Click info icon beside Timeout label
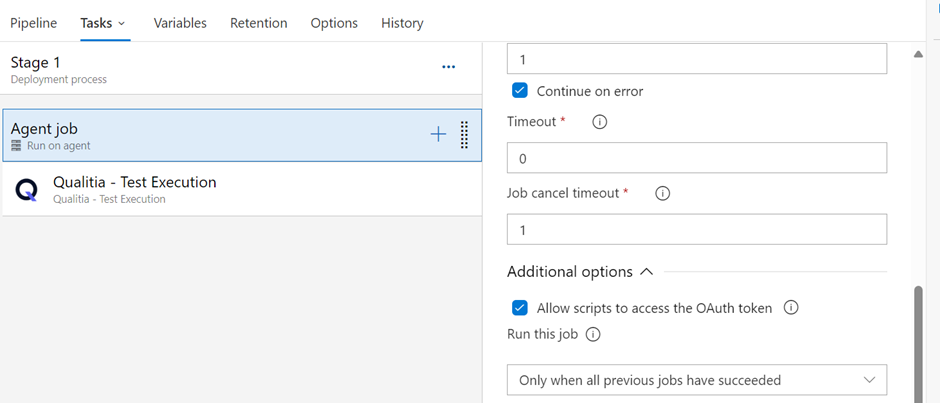940x403 pixels. 600,122
